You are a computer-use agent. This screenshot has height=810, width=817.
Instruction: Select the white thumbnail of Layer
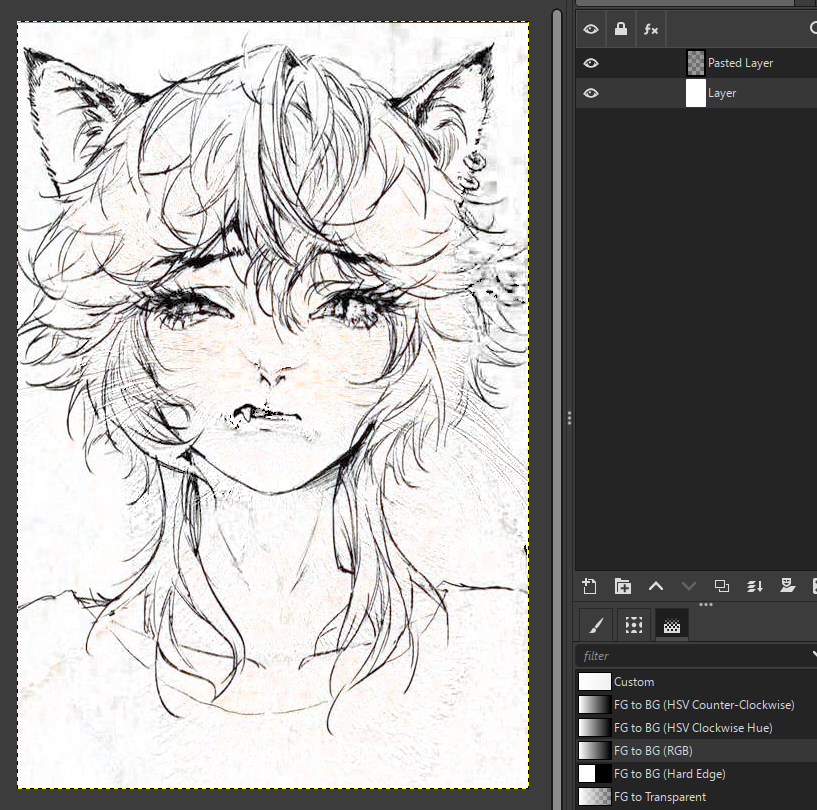(696, 93)
